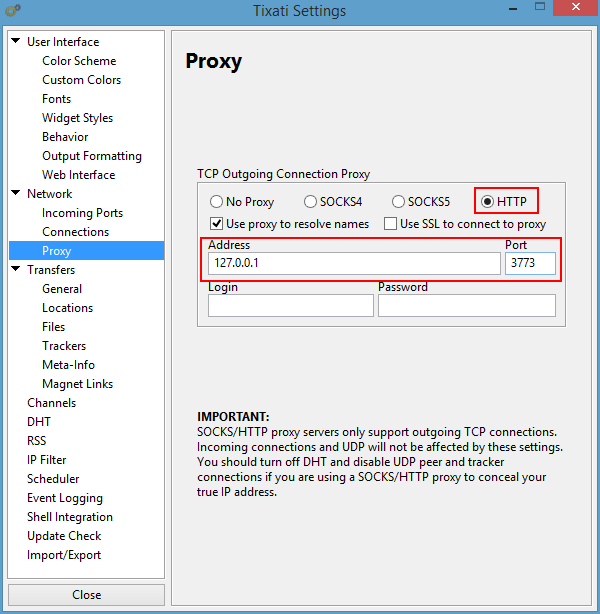
Task: Open Event Logging settings
Action: [x=65, y=498]
